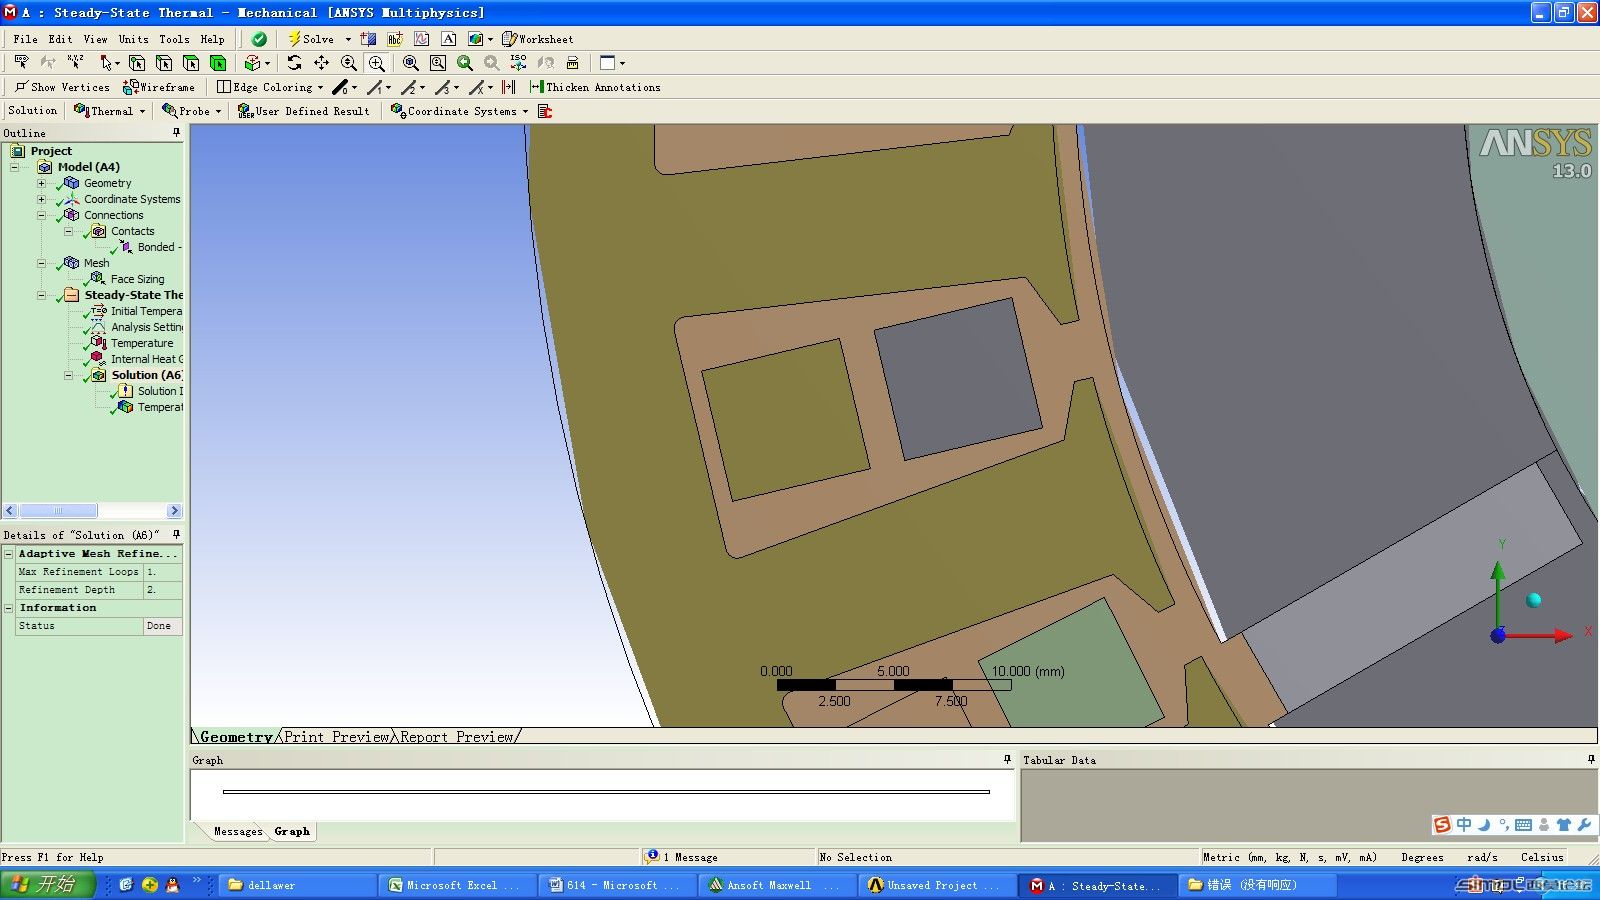Pin the Details of Solution panel
This screenshot has width=1600, height=900.
click(177, 534)
